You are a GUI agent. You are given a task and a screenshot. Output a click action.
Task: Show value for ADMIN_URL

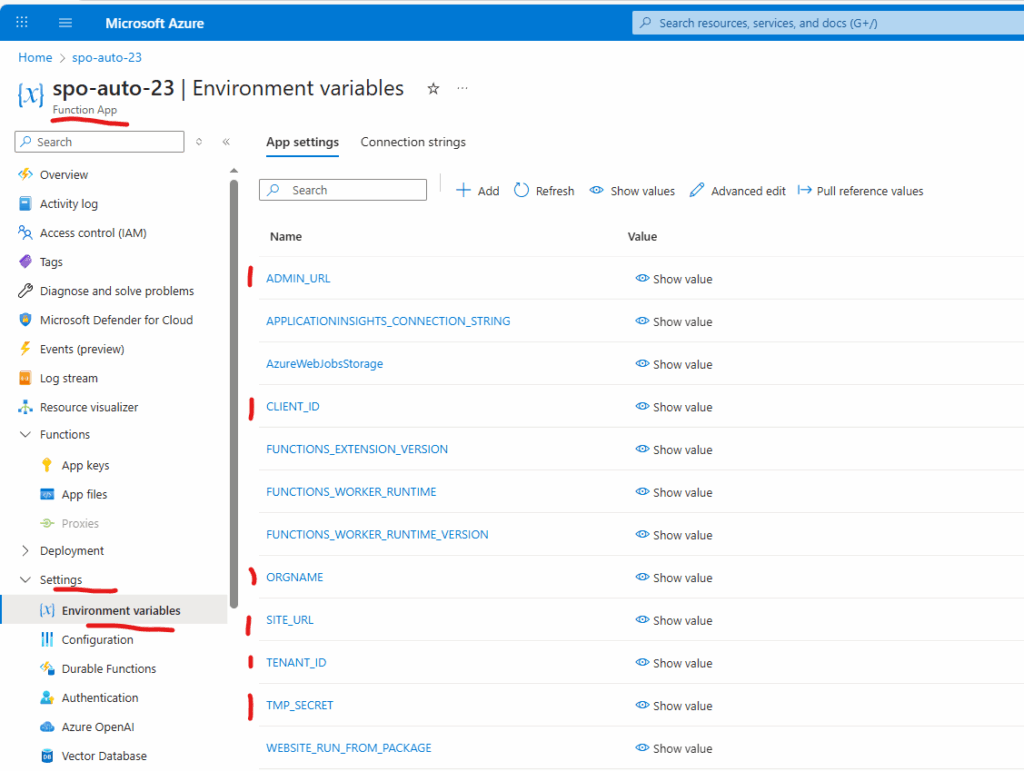click(674, 279)
